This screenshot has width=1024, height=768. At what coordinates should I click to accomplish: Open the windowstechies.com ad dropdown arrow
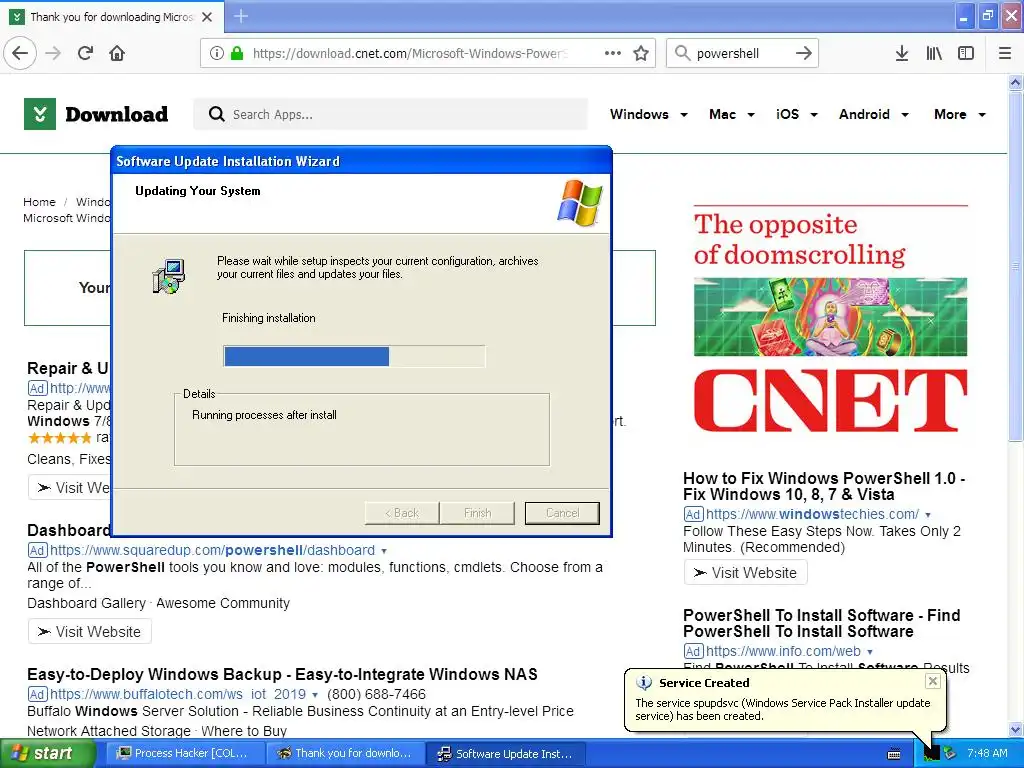click(928, 515)
